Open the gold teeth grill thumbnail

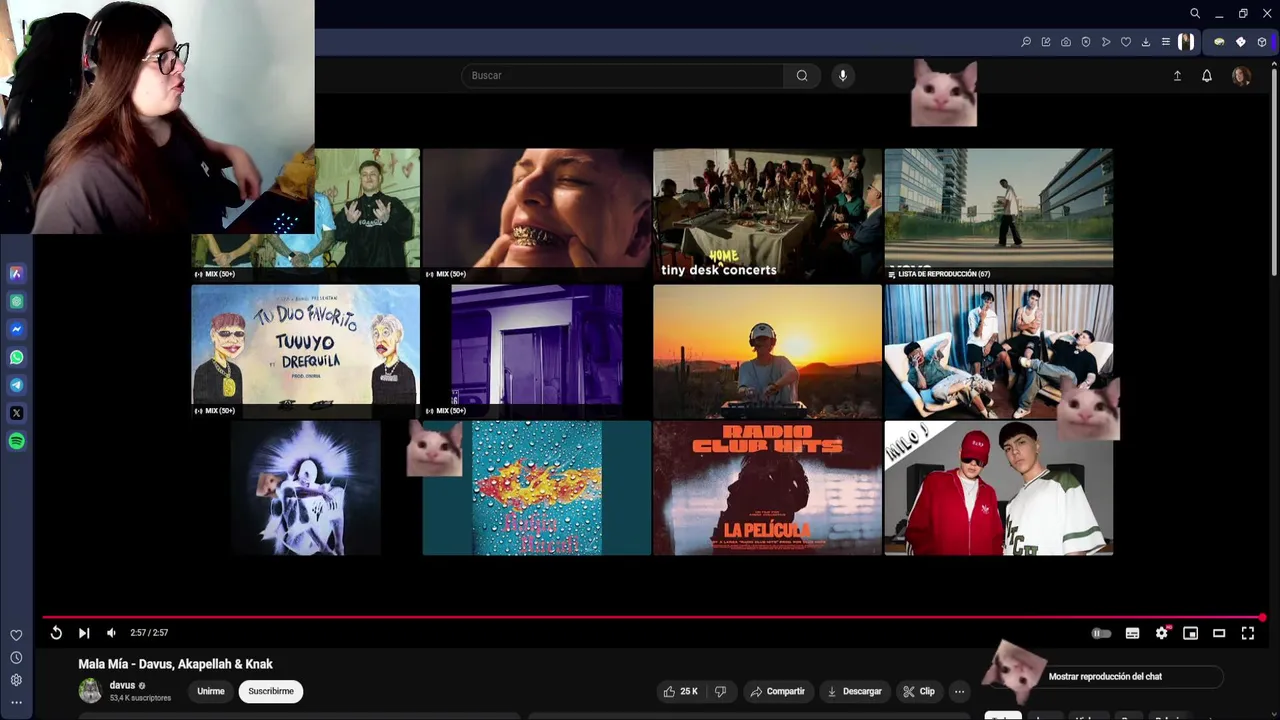537,215
